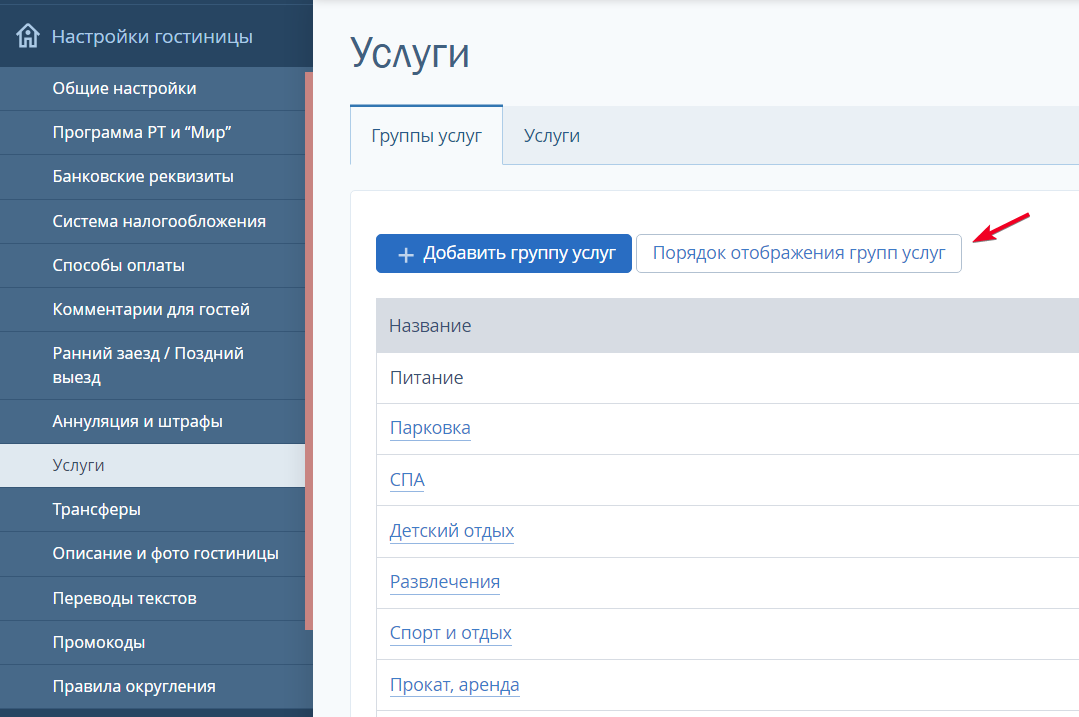Viewport: 1079px width, 717px height.
Task: Open the Прокат, аренда link
Action: click(x=454, y=685)
